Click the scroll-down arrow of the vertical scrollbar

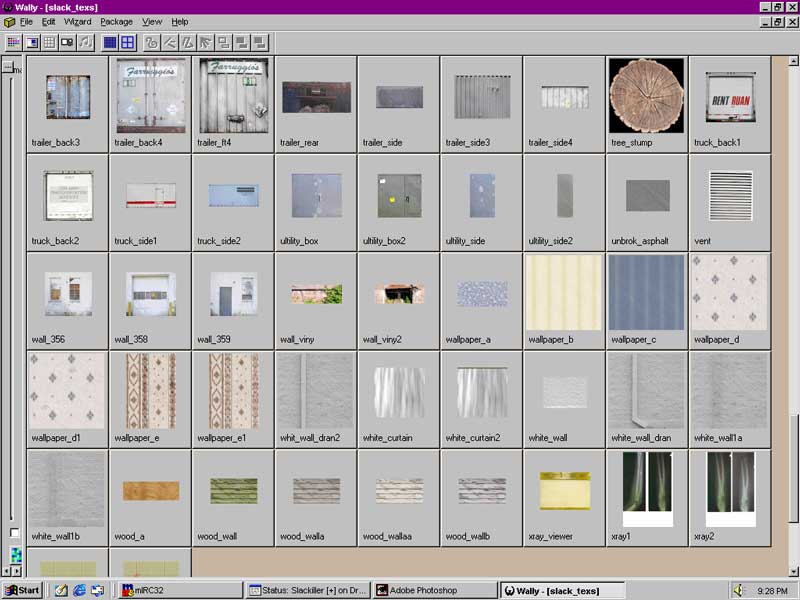point(793,570)
